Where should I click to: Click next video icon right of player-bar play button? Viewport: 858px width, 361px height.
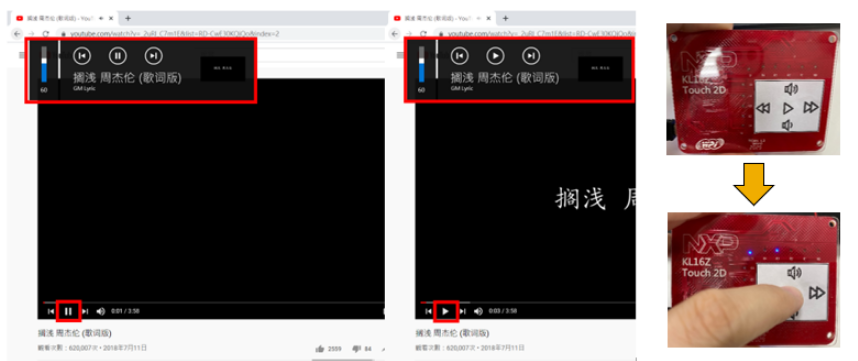coord(462,311)
